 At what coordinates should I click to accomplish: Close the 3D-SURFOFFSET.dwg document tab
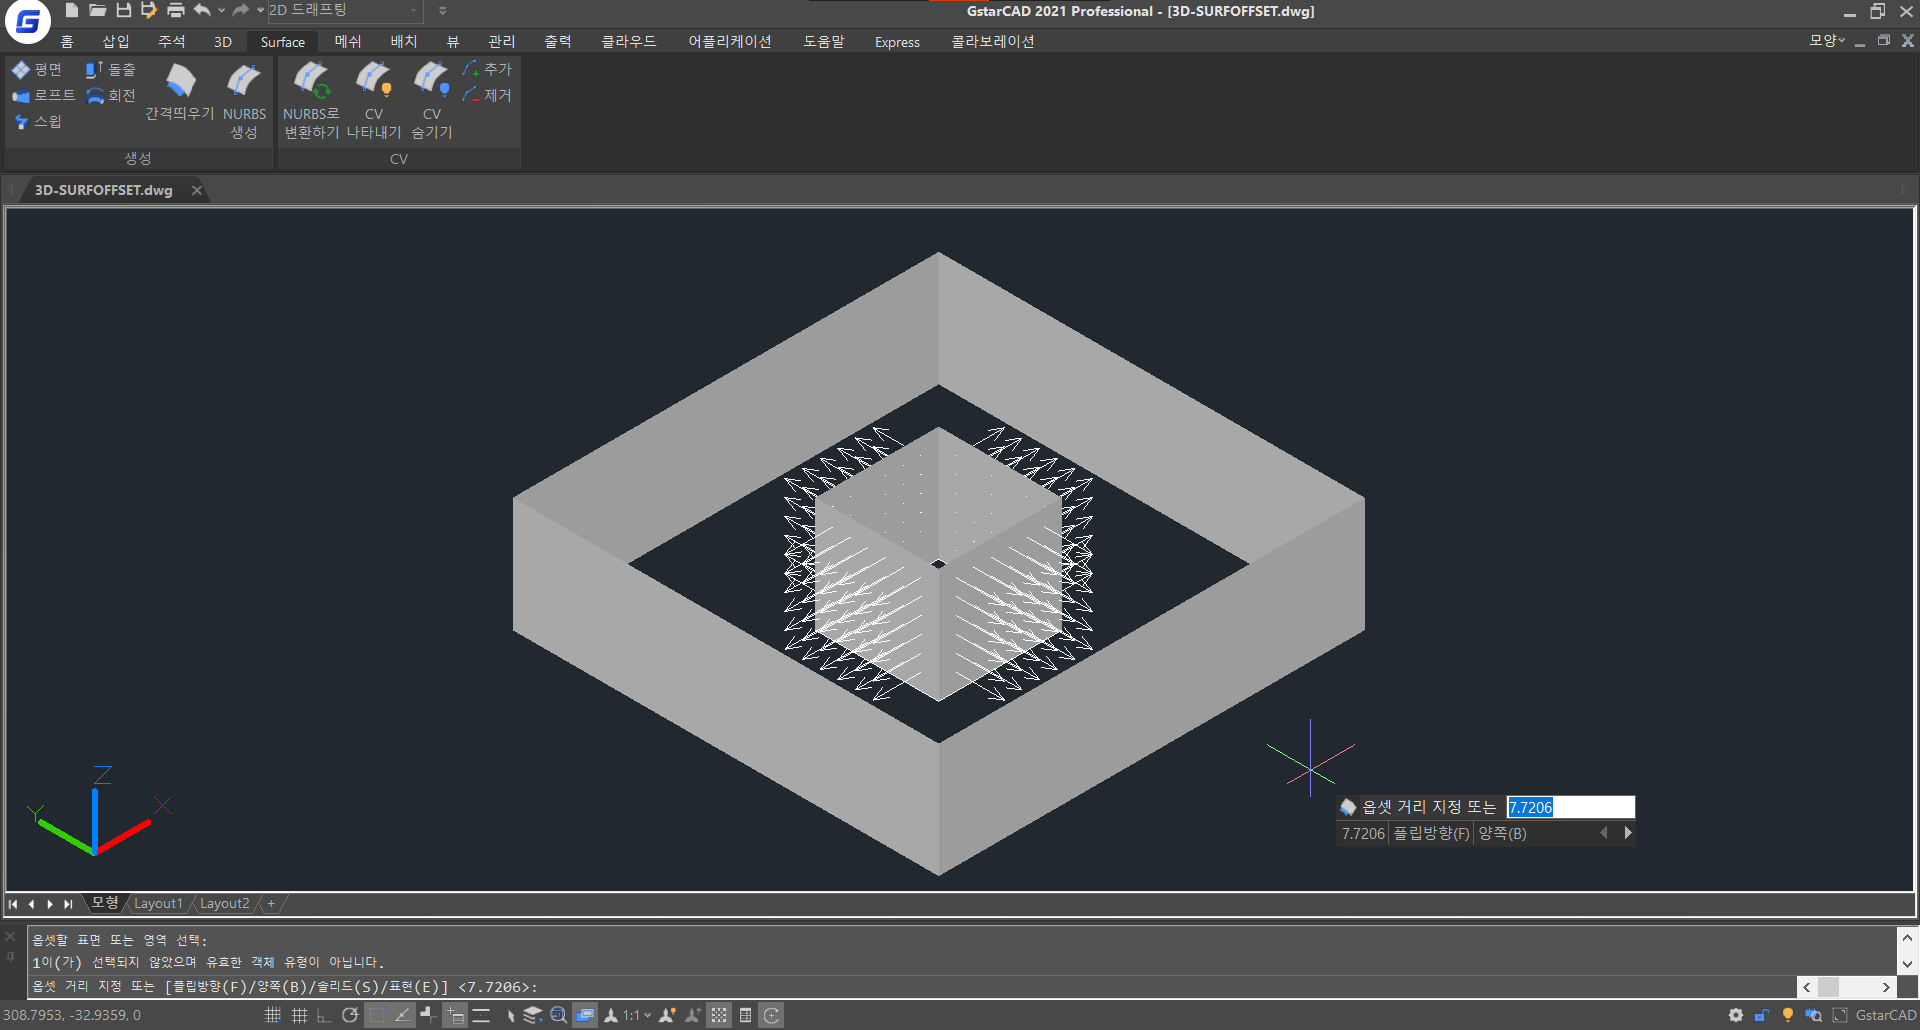pos(197,190)
